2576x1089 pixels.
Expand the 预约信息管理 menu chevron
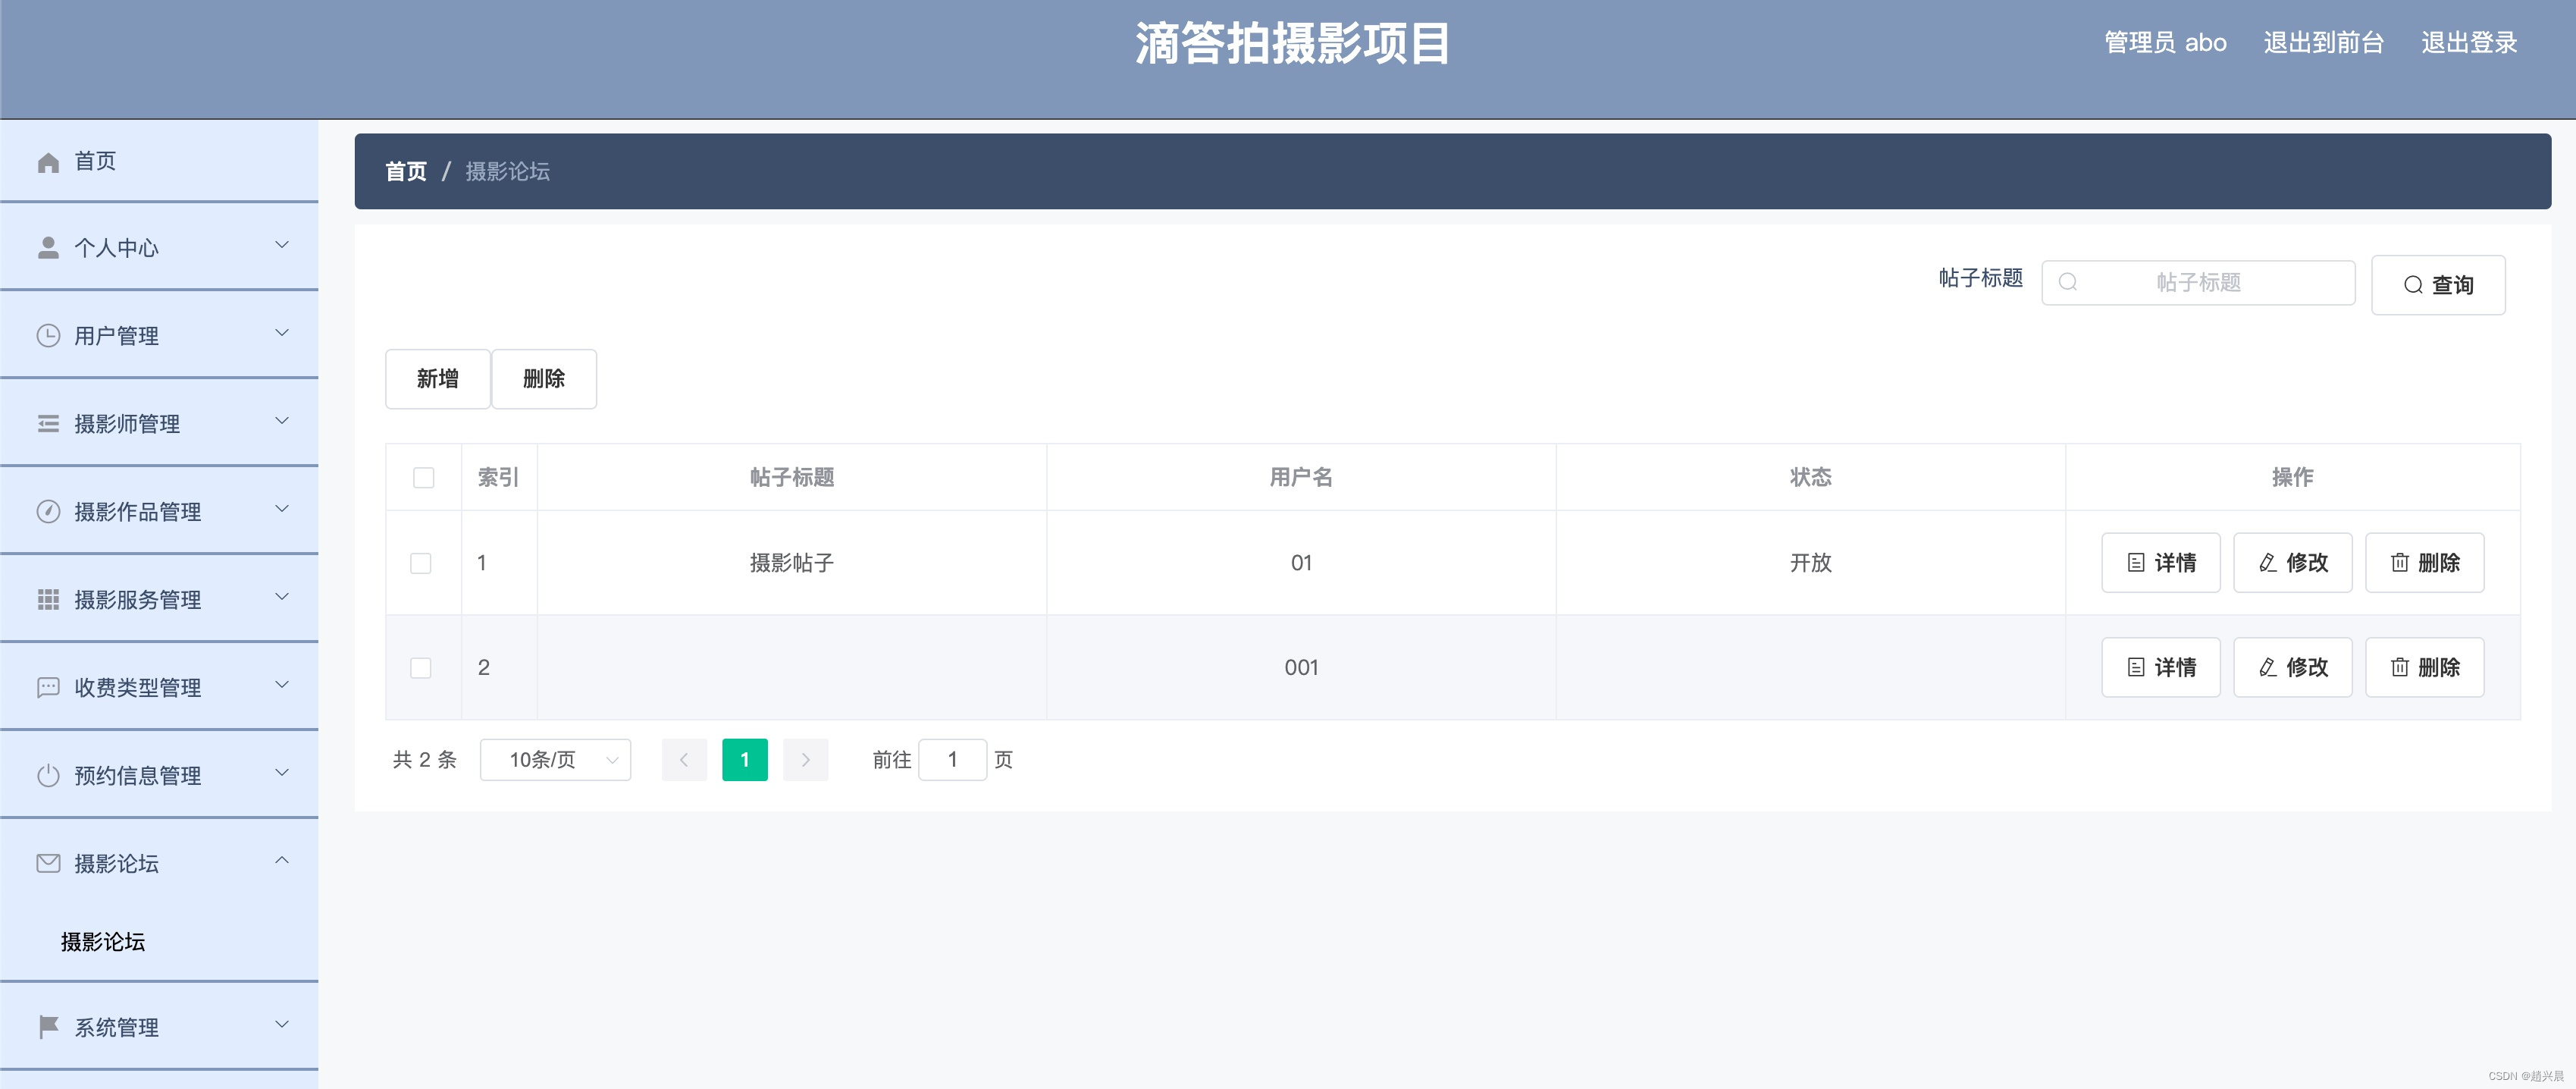coord(282,773)
